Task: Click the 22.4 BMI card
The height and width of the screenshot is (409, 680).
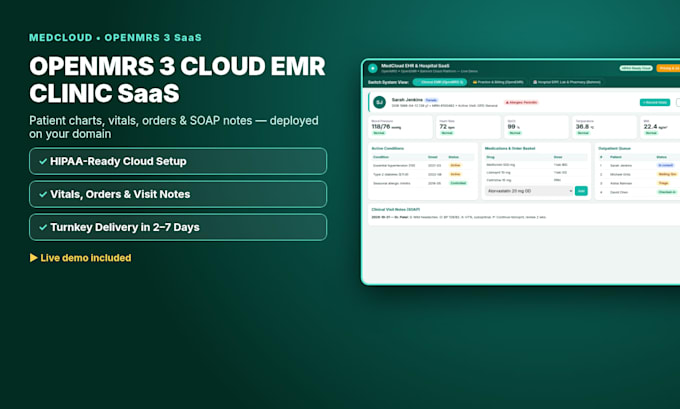Action: [x=660, y=127]
